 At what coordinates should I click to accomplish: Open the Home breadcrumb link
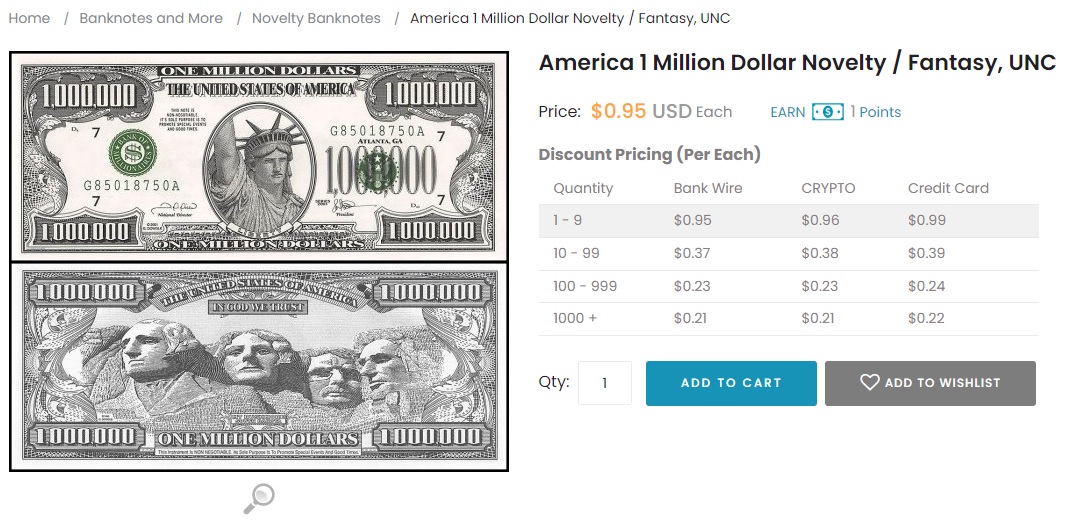[29, 18]
